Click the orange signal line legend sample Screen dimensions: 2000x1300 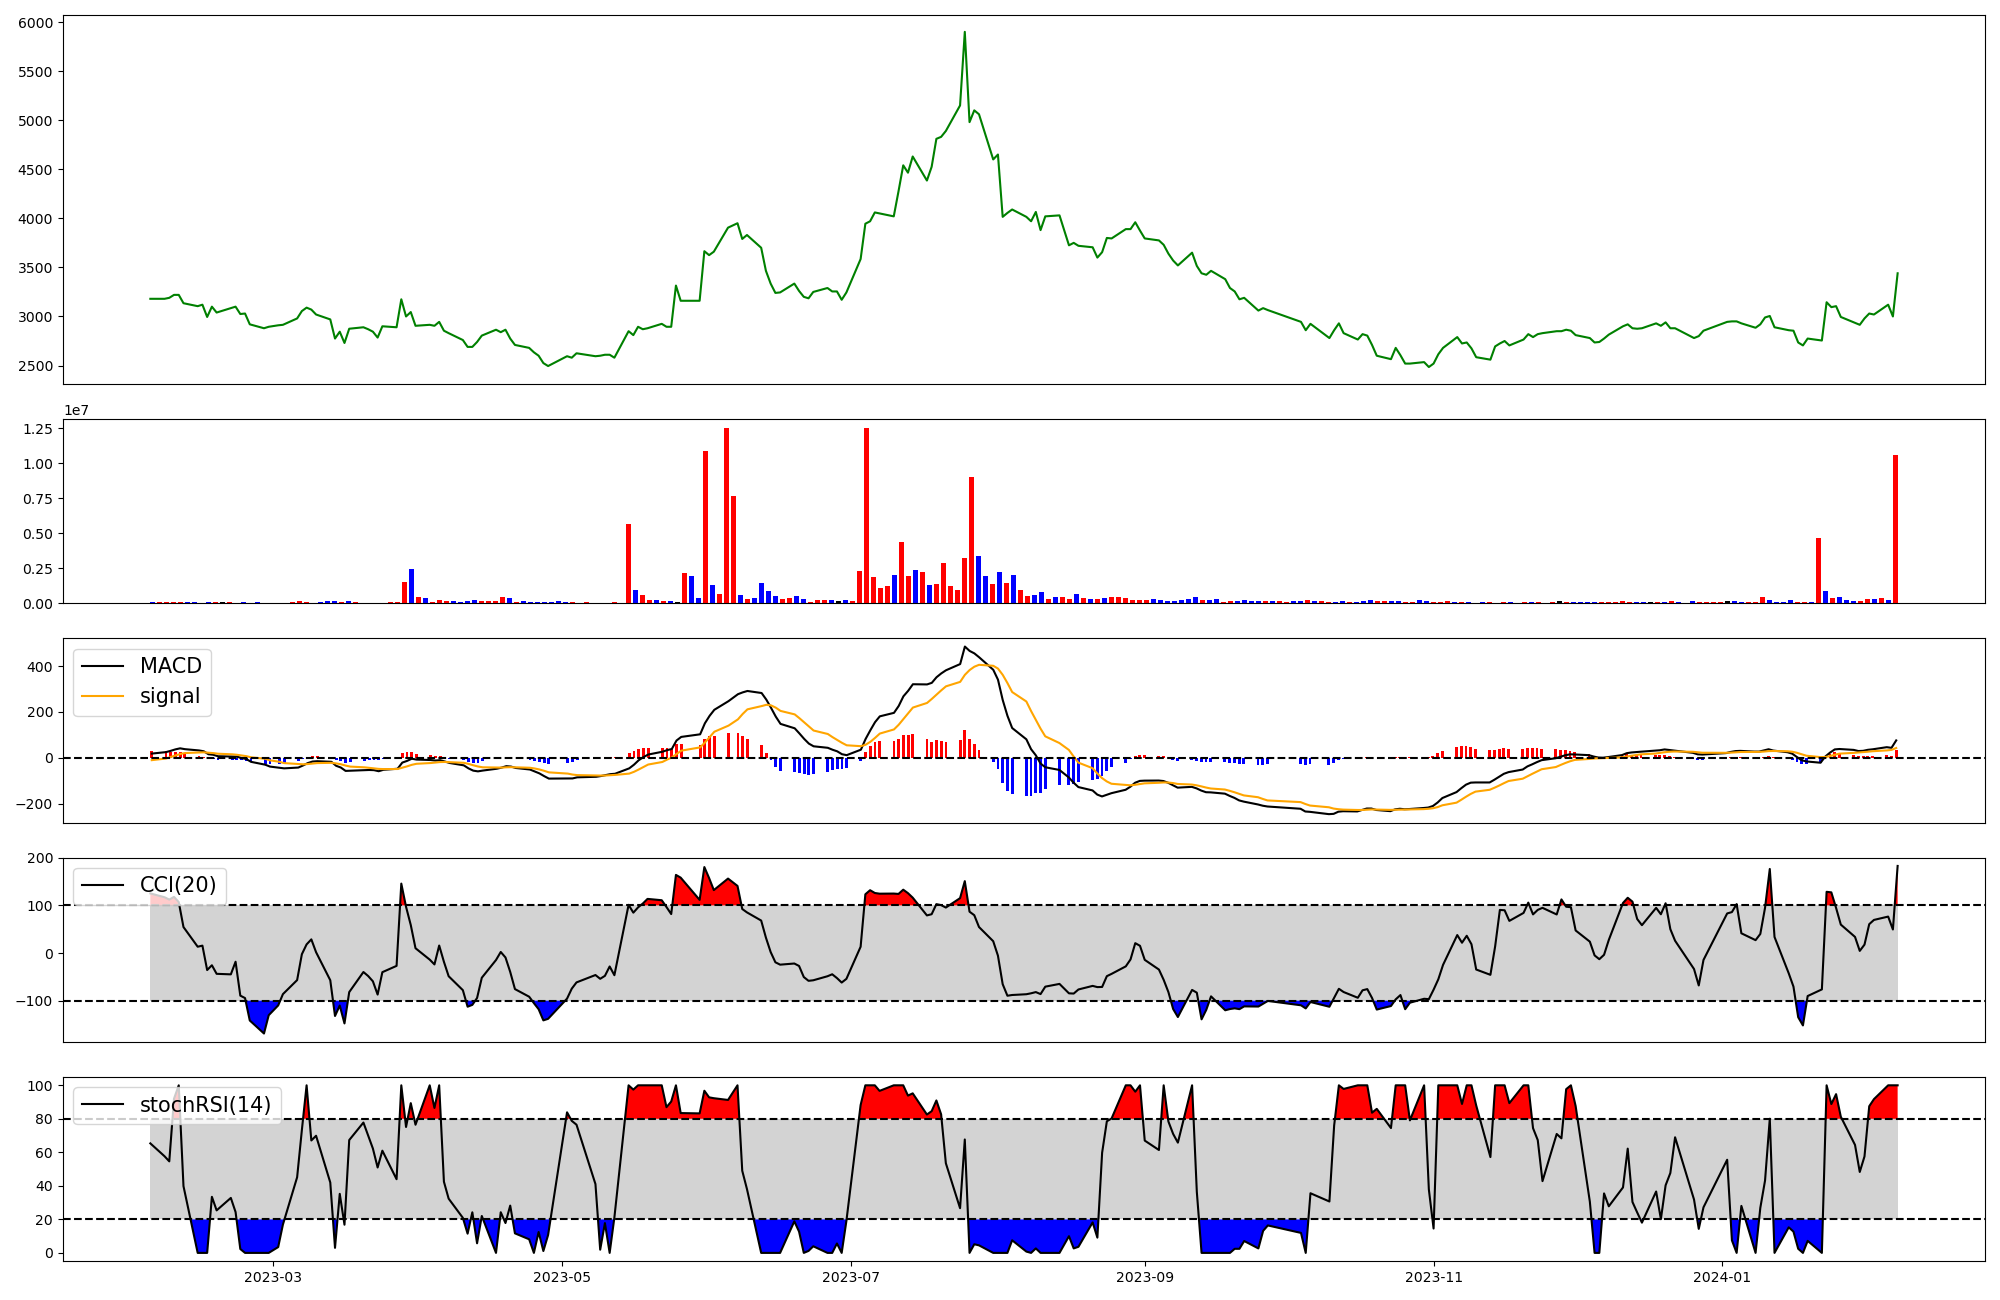click(103, 696)
